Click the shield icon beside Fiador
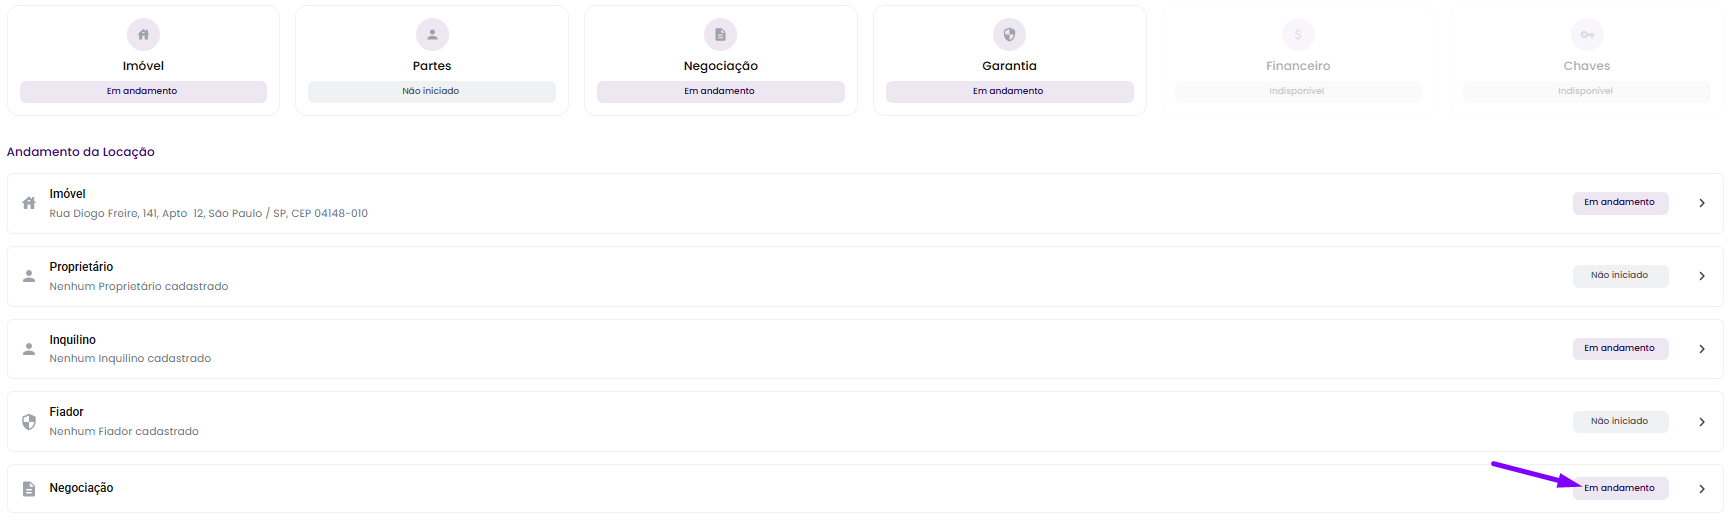Image resolution: width=1728 pixels, height=519 pixels. 29,422
